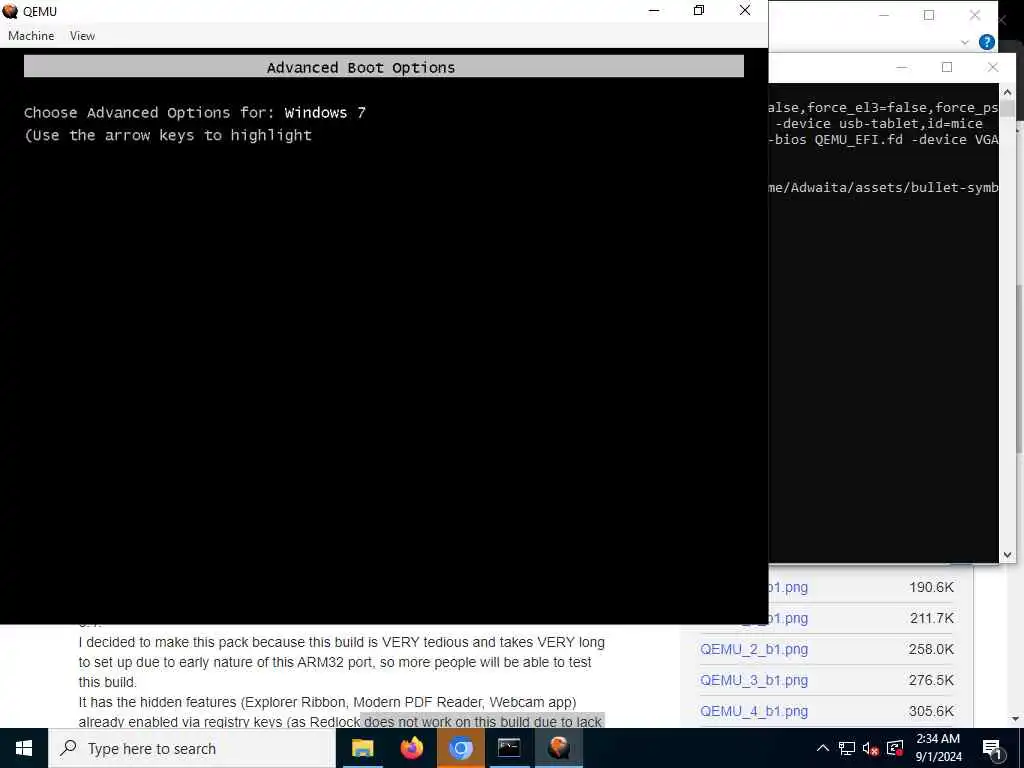Open the 2:34 AM clock and calendar

point(938,748)
